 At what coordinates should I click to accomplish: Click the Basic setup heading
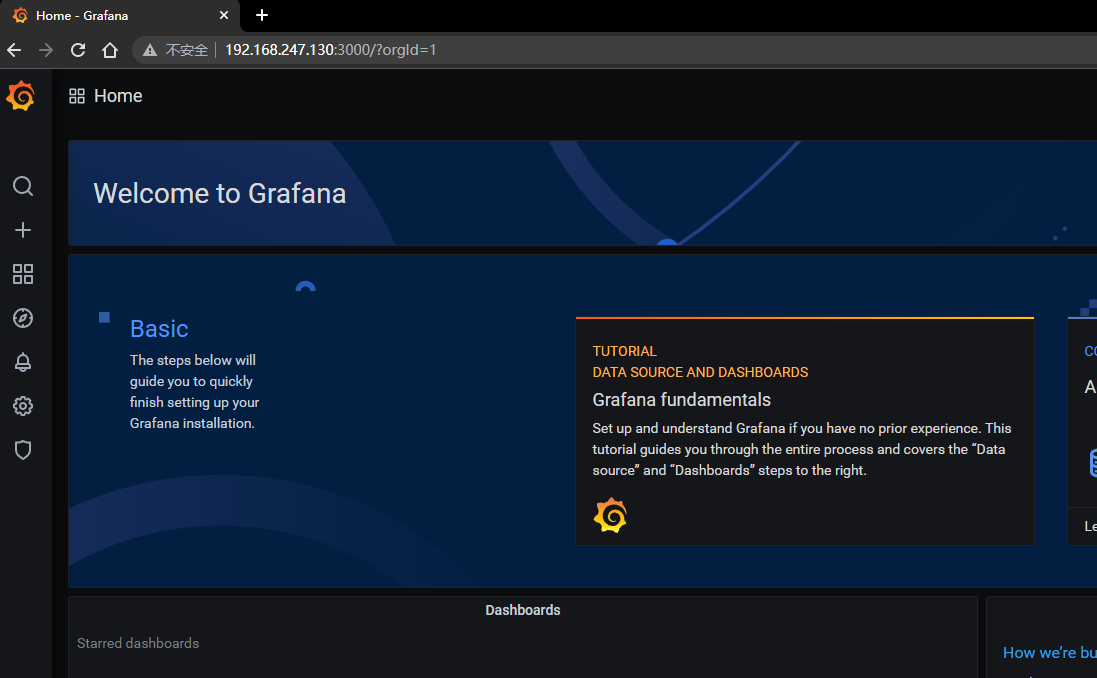[159, 329]
